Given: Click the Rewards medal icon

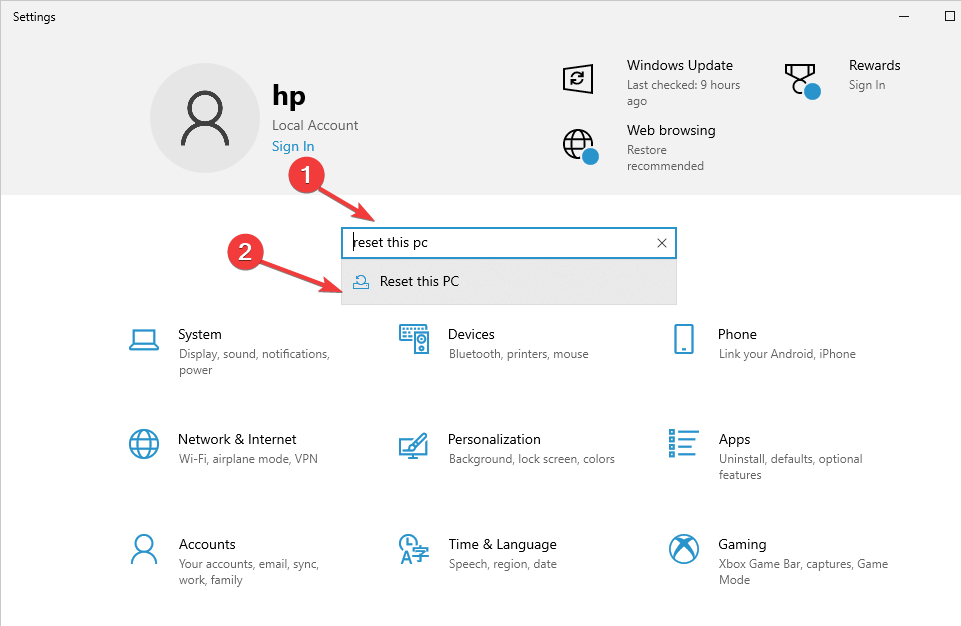Looking at the screenshot, I should coord(802,81).
